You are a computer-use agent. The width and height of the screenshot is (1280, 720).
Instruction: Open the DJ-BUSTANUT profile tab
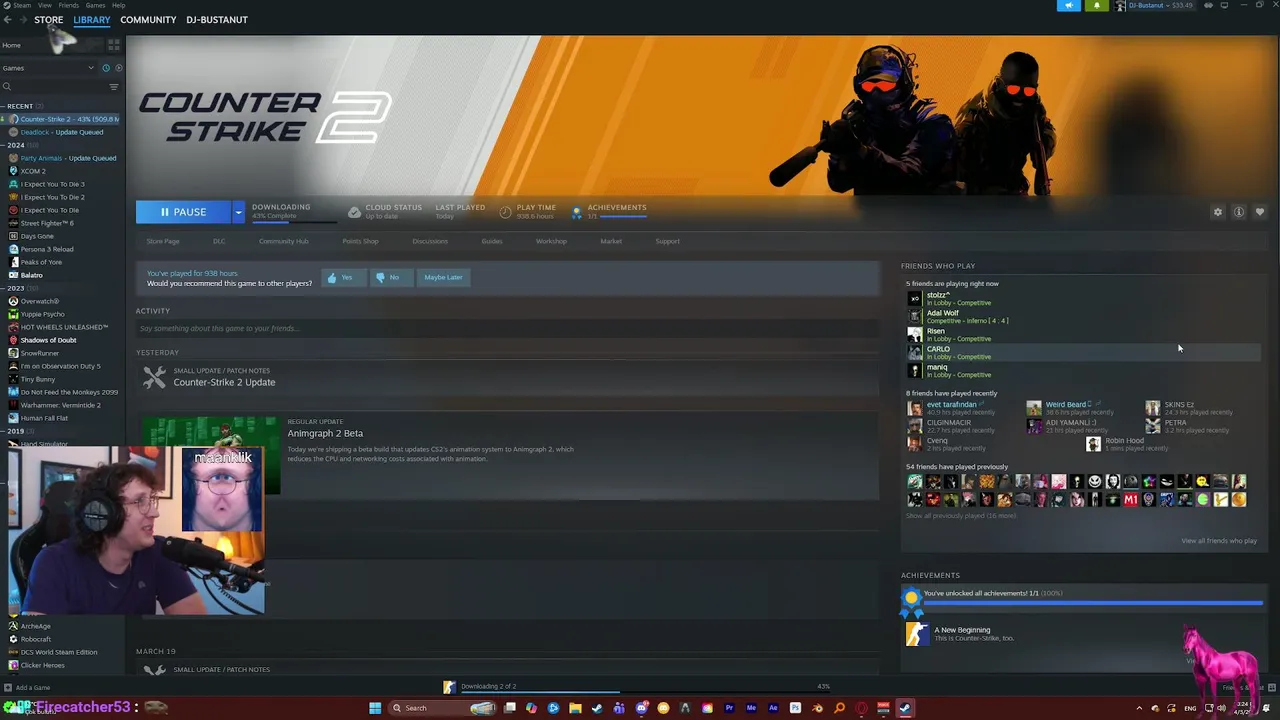(217, 20)
